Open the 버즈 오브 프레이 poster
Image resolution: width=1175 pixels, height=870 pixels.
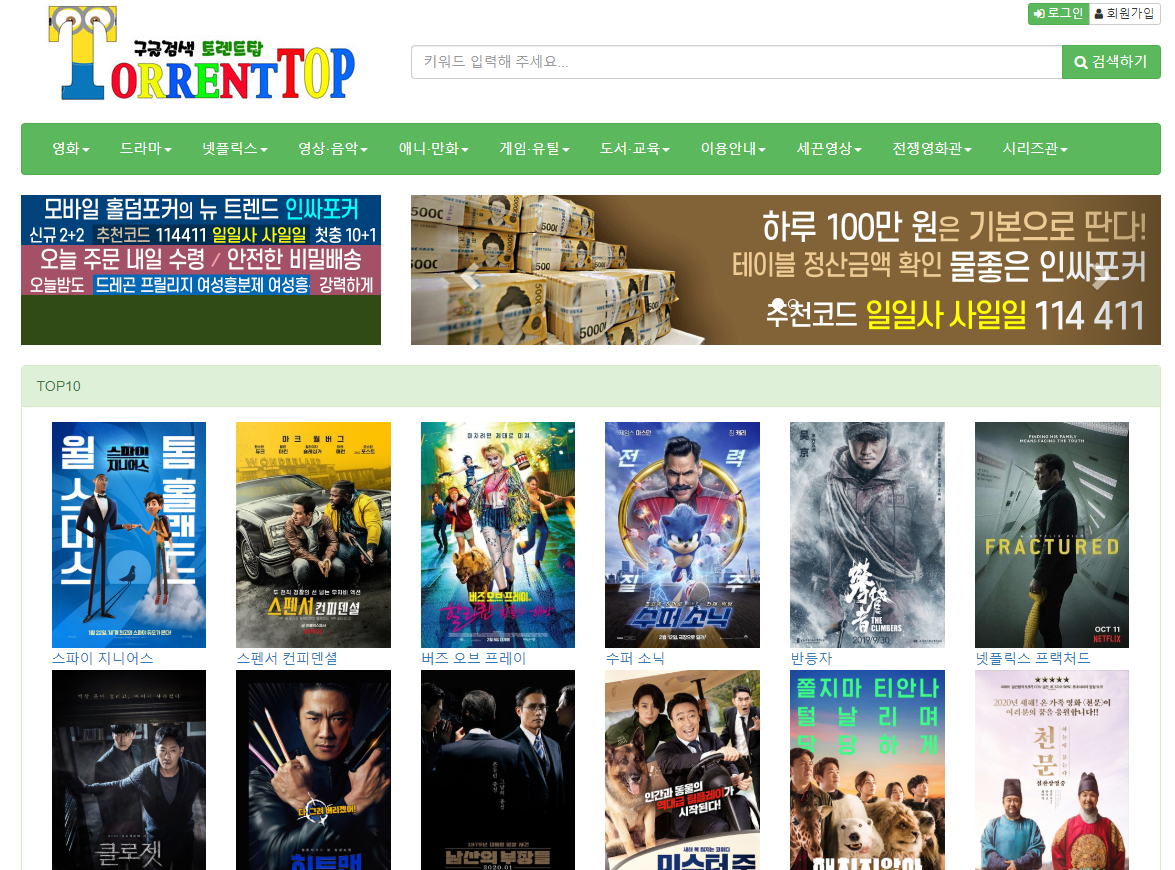pyautogui.click(x=498, y=535)
